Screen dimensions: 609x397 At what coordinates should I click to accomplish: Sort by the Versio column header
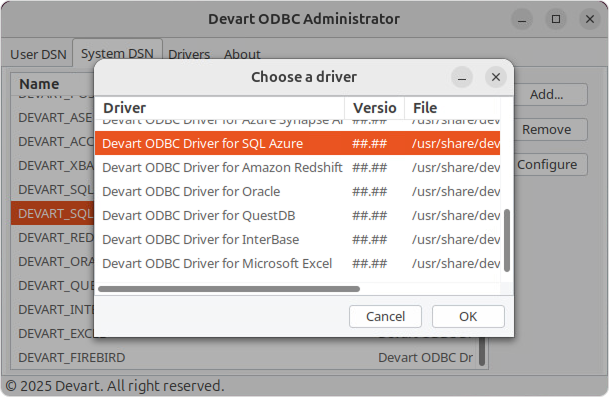click(x=374, y=108)
